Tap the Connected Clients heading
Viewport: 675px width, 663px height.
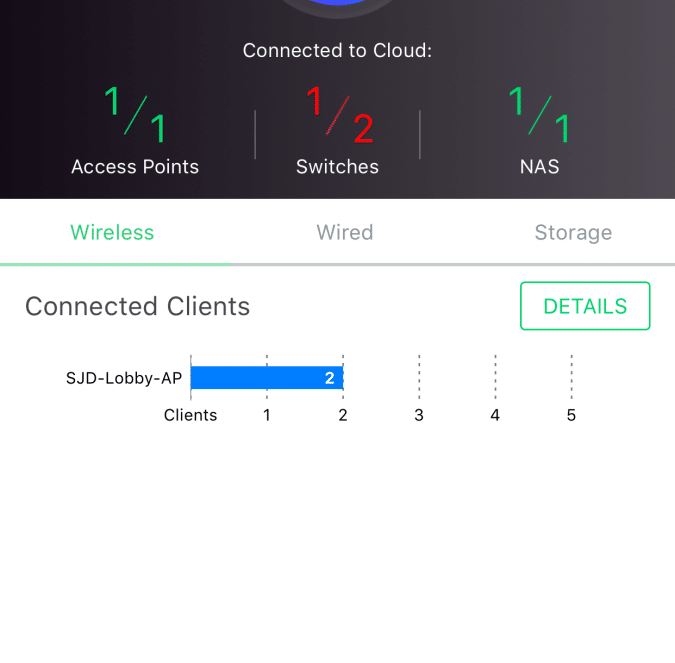pos(137,307)
